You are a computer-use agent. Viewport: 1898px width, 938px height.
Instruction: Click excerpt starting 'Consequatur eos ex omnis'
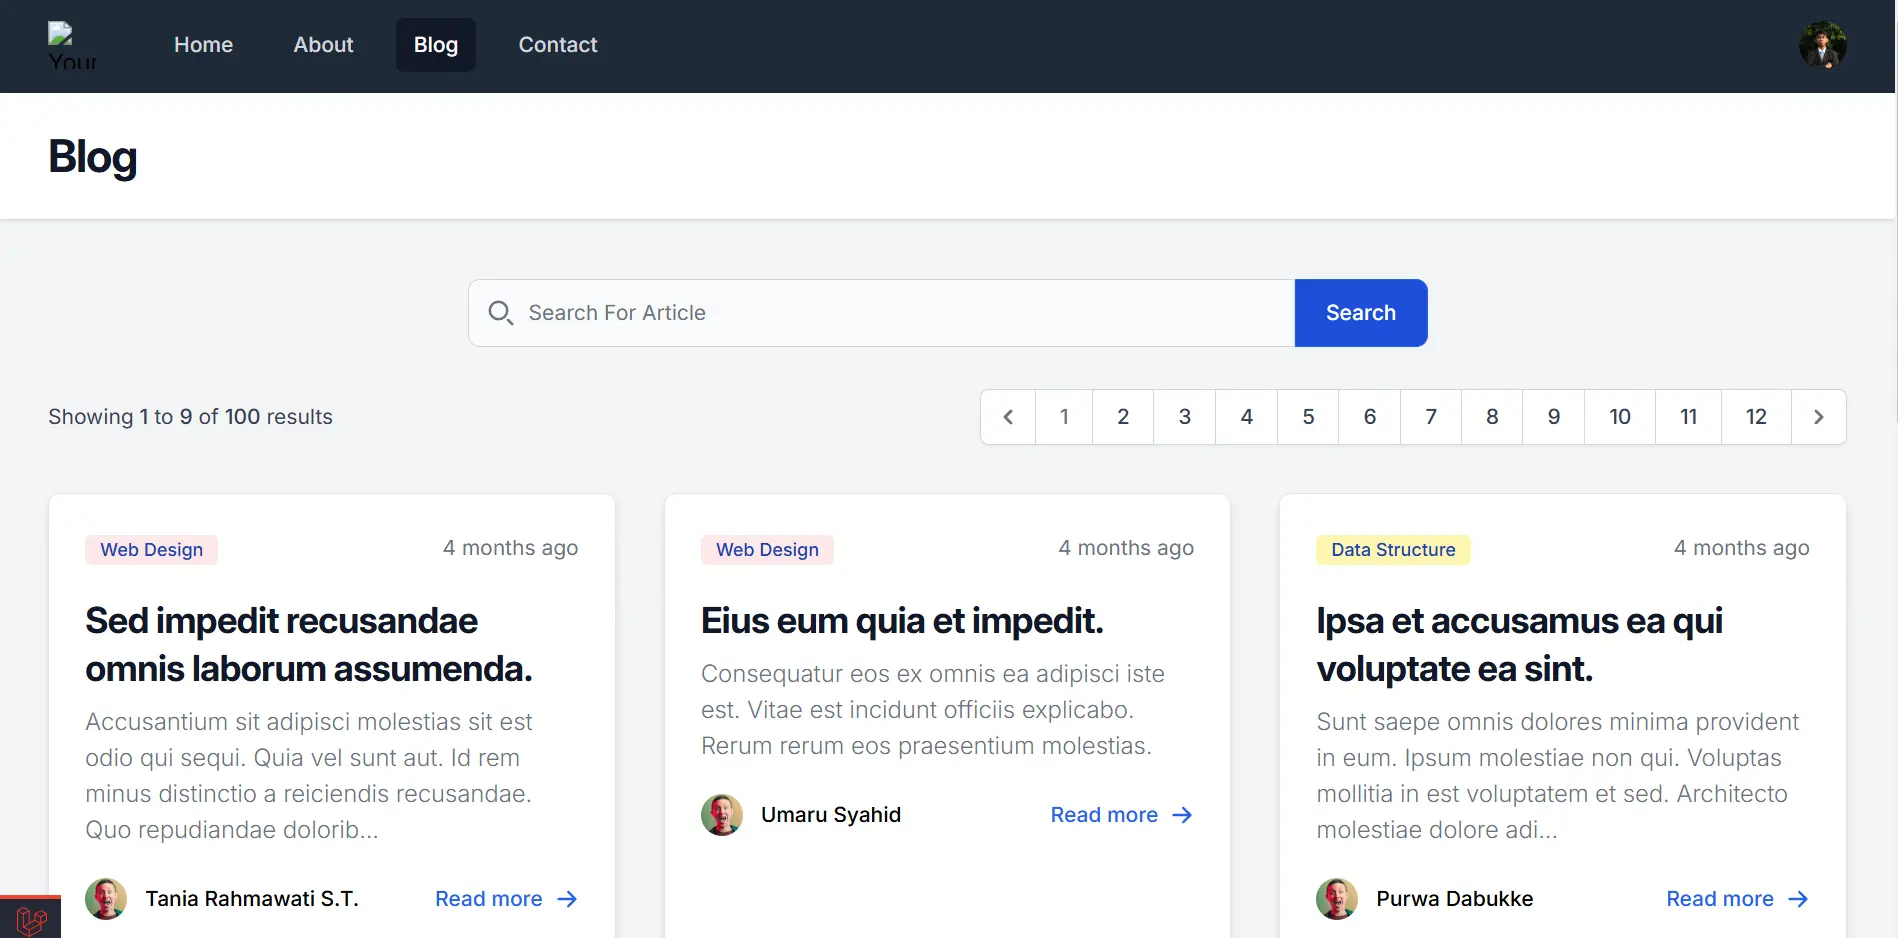tap(933, 710)
